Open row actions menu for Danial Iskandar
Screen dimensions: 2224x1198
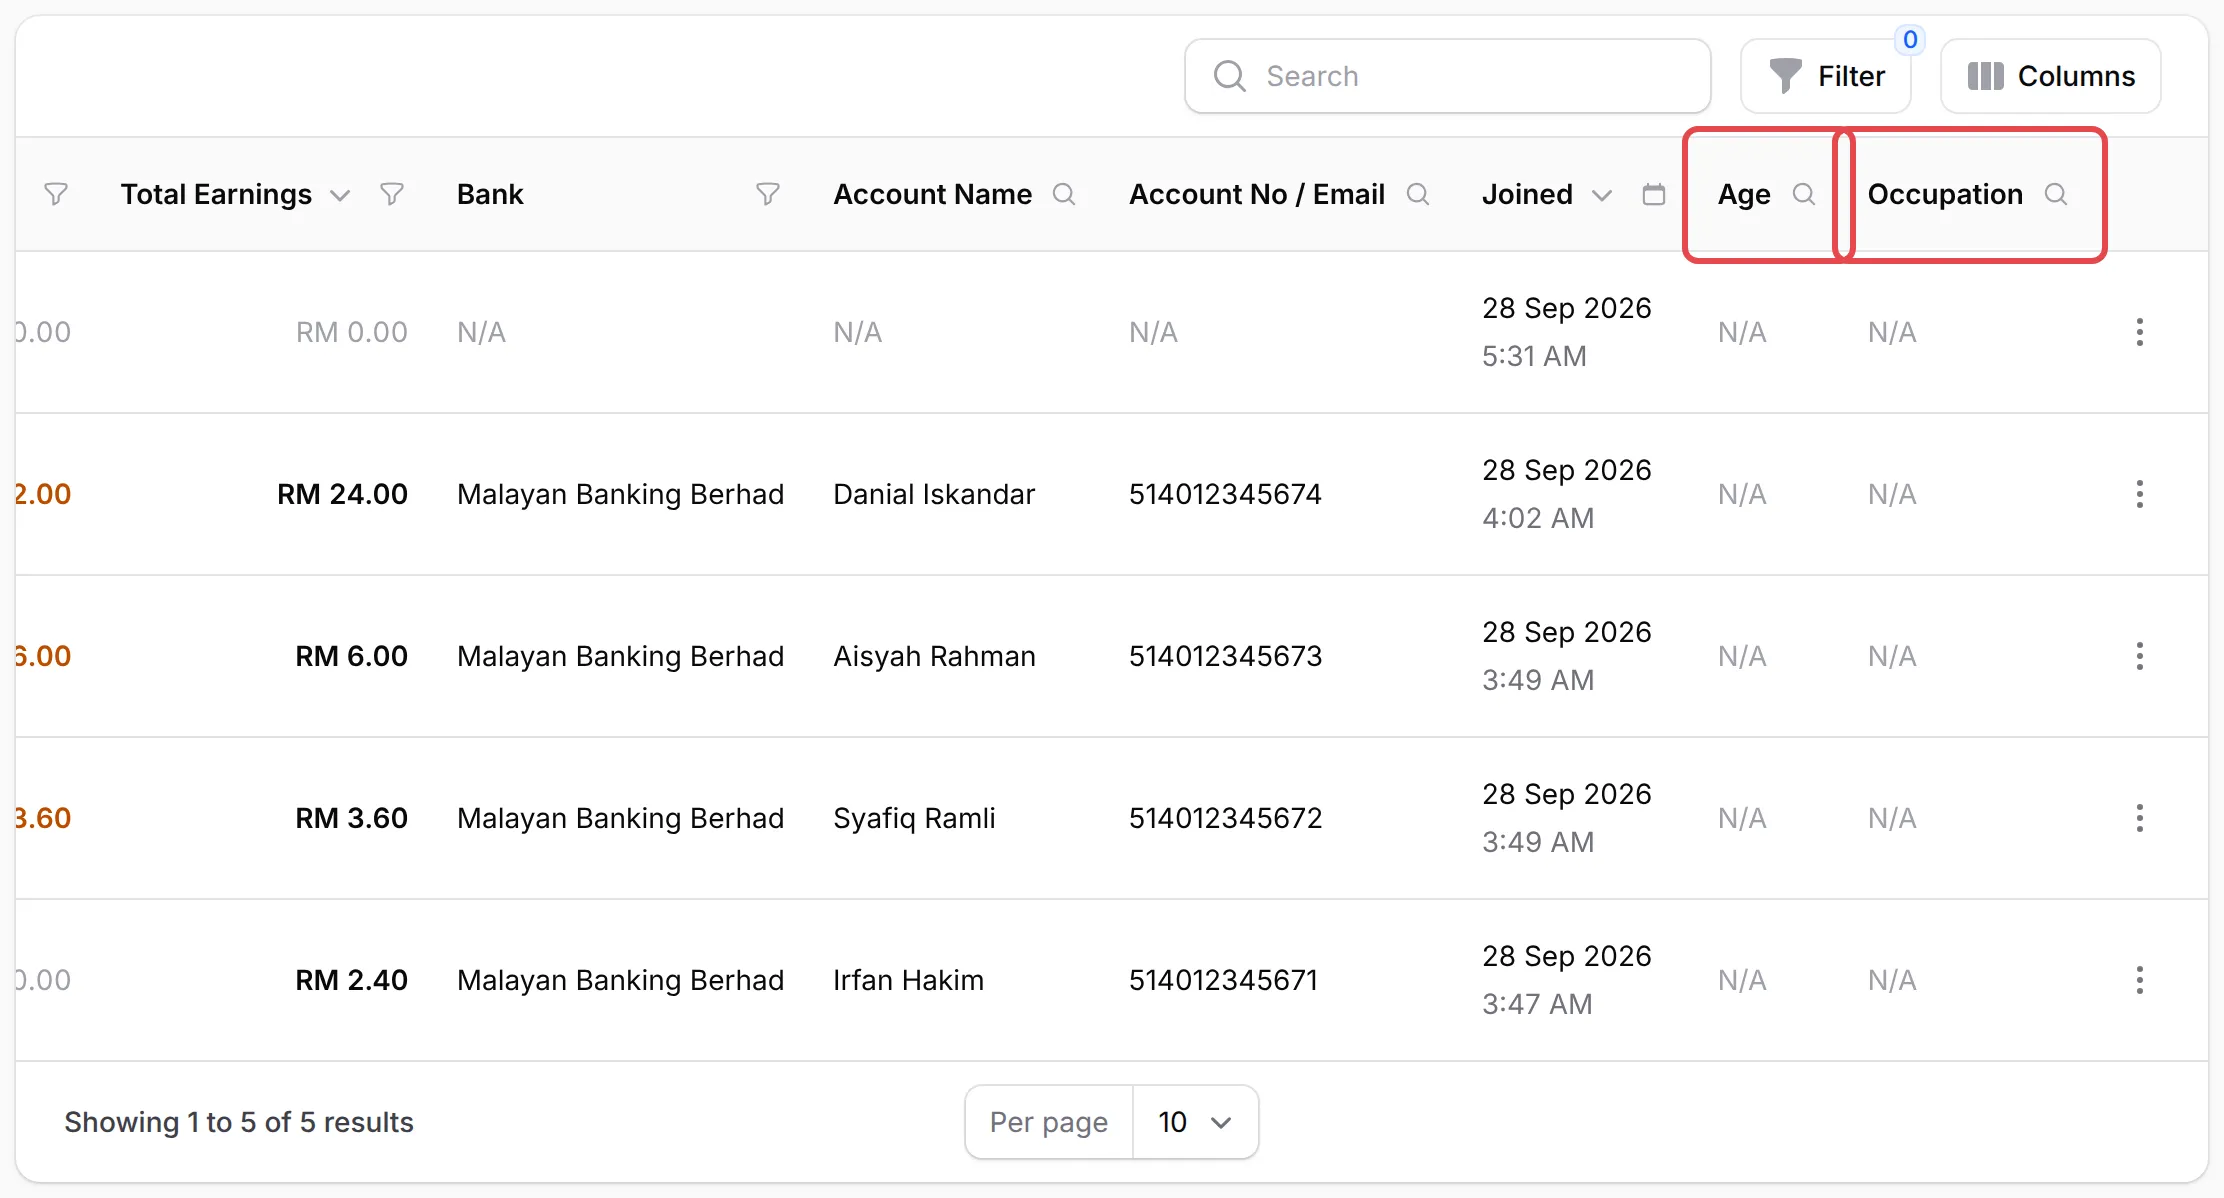click(2140, 494)
